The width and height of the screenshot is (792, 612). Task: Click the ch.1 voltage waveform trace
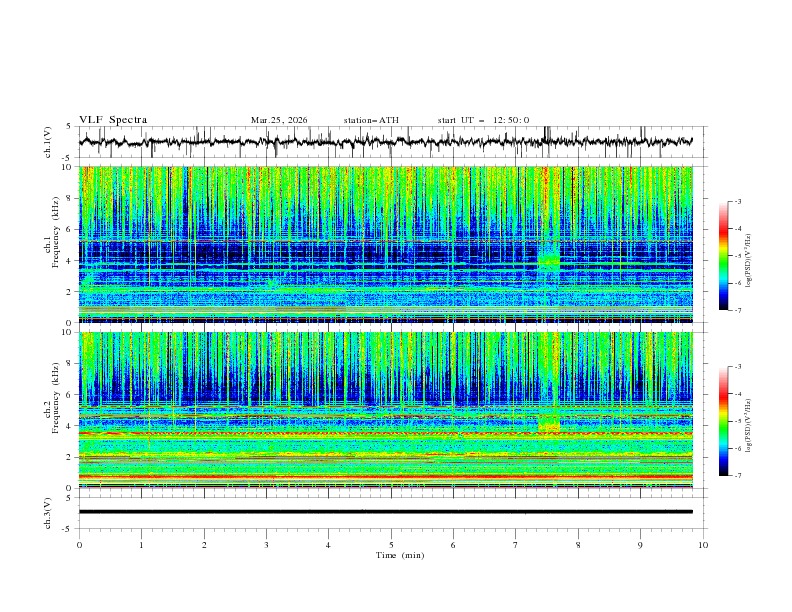tap(385, 142)
